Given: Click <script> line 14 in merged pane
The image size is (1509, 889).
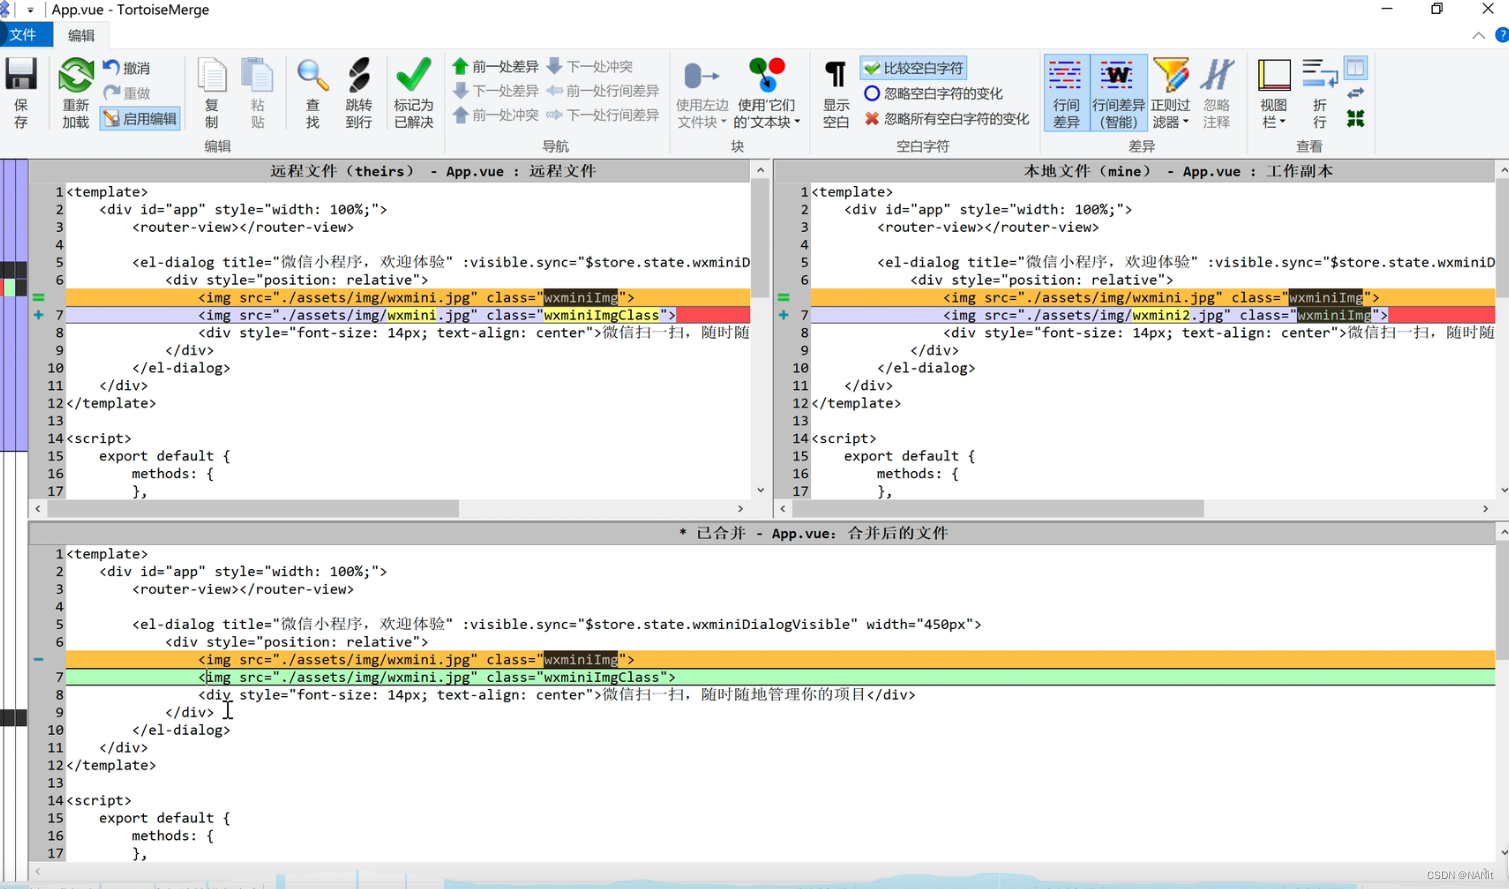Looking at the screenshot, I should pyautogui.click(x=99, y=800).
